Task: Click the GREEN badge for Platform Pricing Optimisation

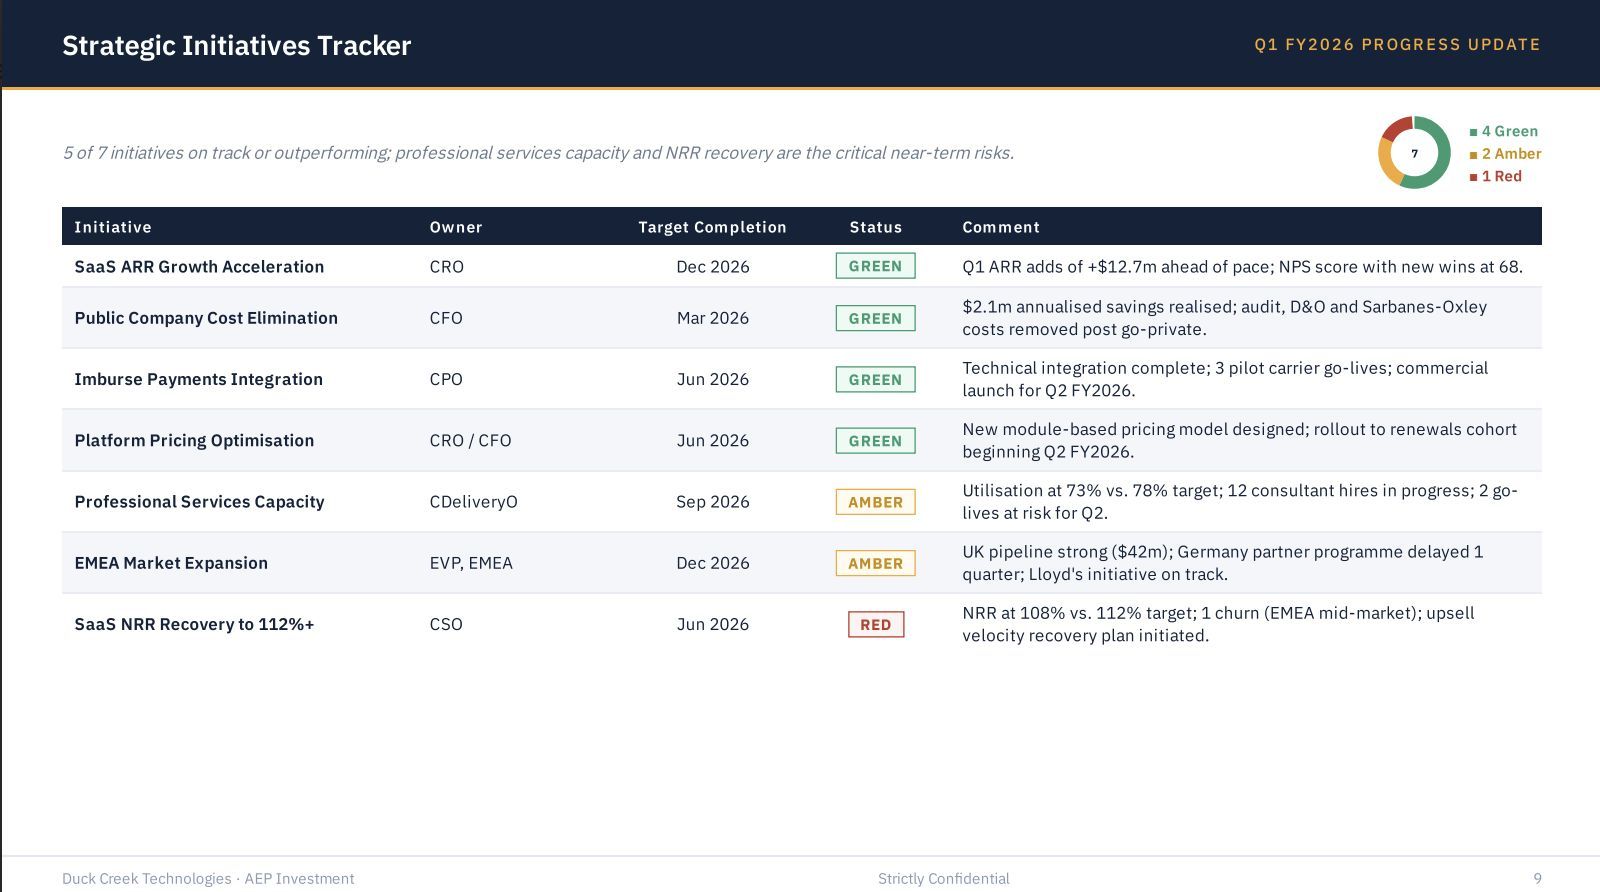Action: 875,440
